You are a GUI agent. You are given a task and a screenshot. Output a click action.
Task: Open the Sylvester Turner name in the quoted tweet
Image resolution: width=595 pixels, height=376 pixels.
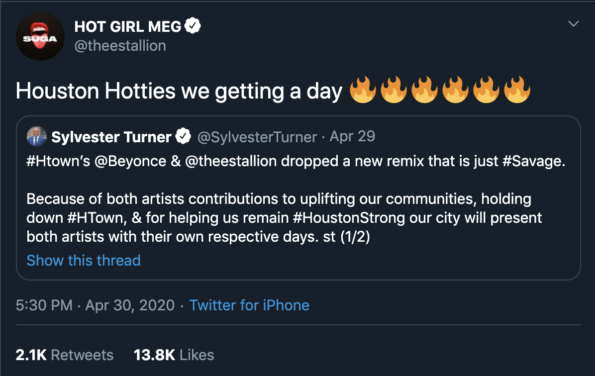click(x=111, y=137)
